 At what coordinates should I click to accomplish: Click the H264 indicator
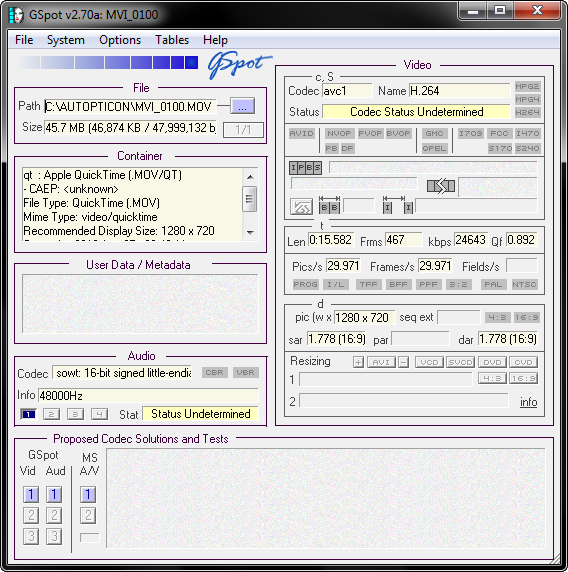click(x=527, y=112)
